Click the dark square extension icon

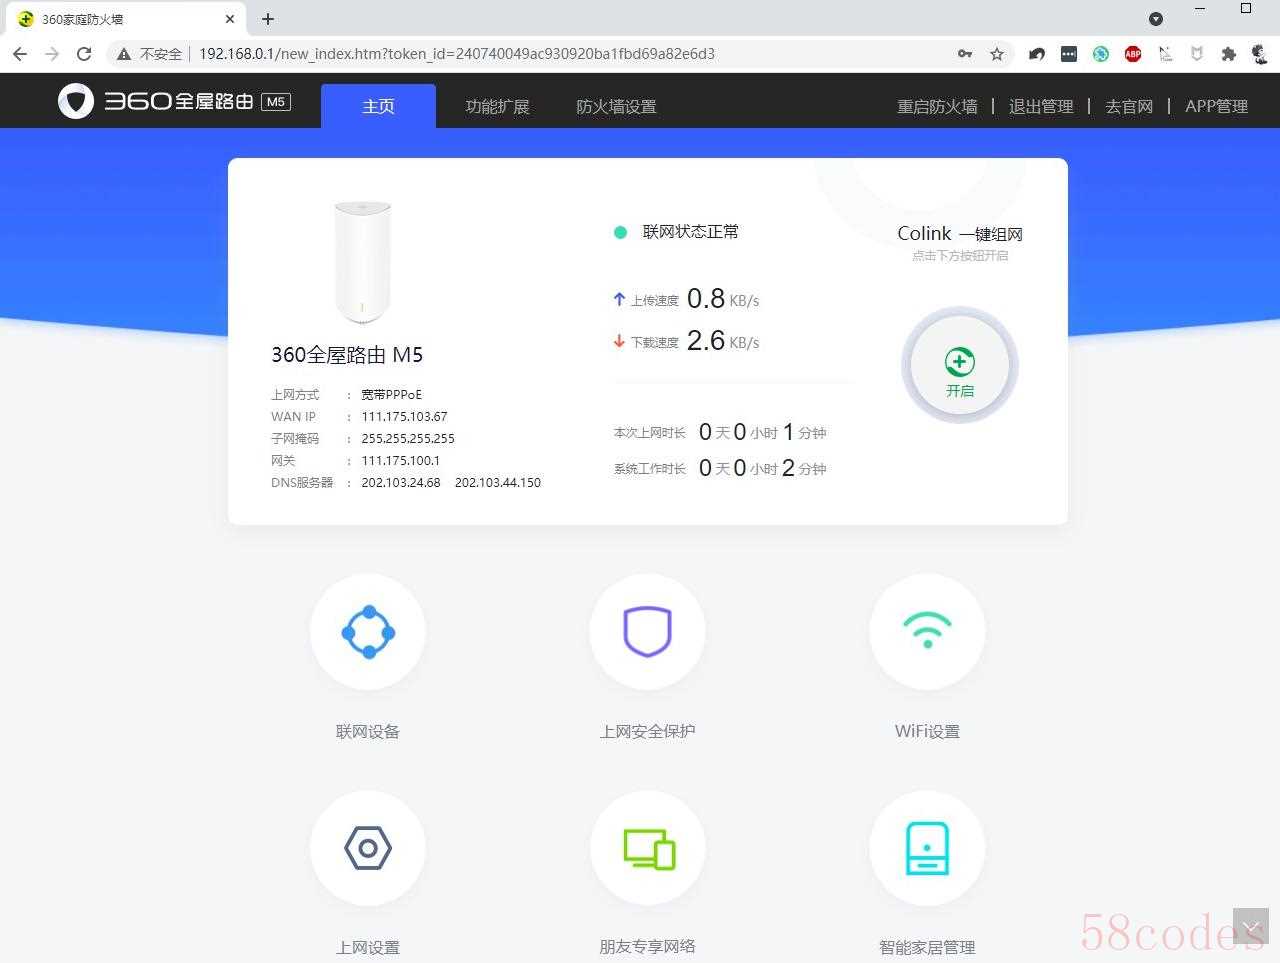pyautogui.click(x=1069, y=54)
